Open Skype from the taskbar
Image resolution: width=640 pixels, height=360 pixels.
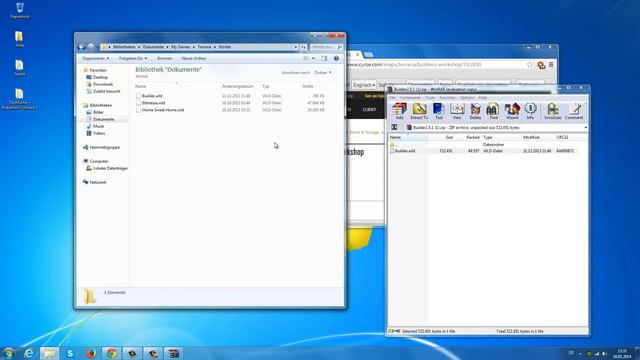pos(70,353)
